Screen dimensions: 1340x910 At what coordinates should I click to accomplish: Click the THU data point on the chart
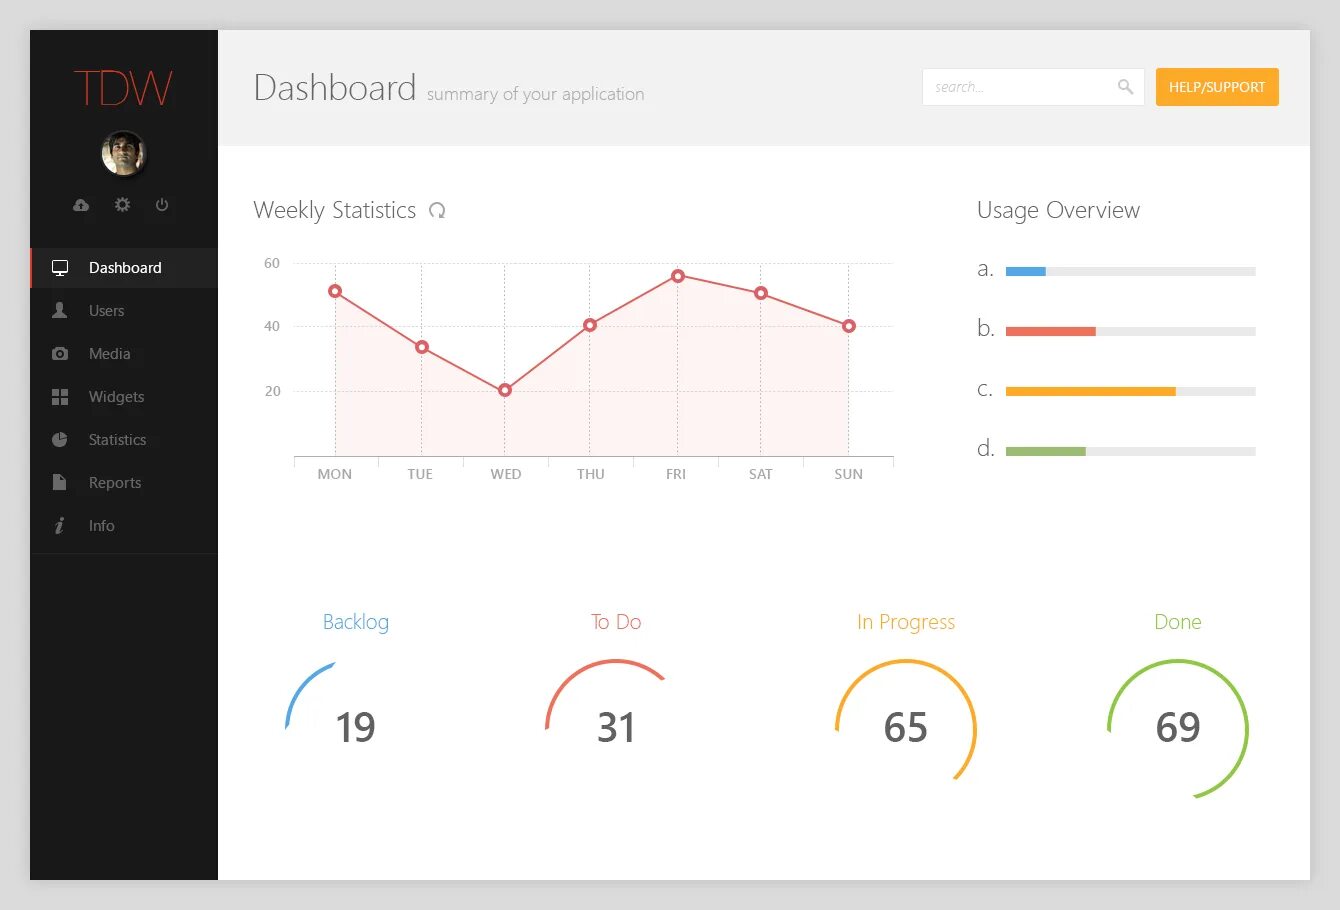pos(590,325)
